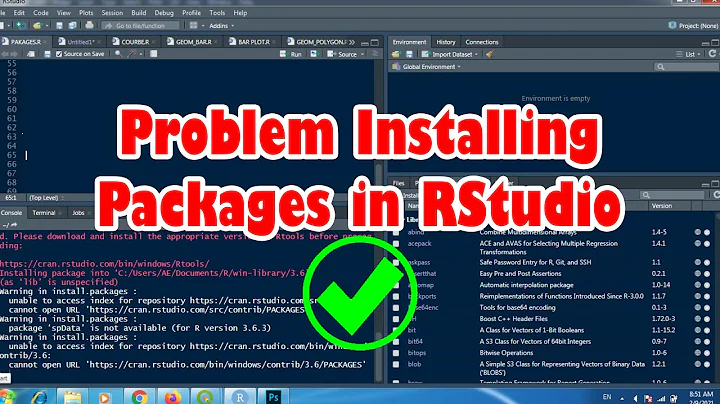The width and height of the screenshot is (720, 404).
Task: Show more hidden editor tabs chevron
Action: click(352, 42)
